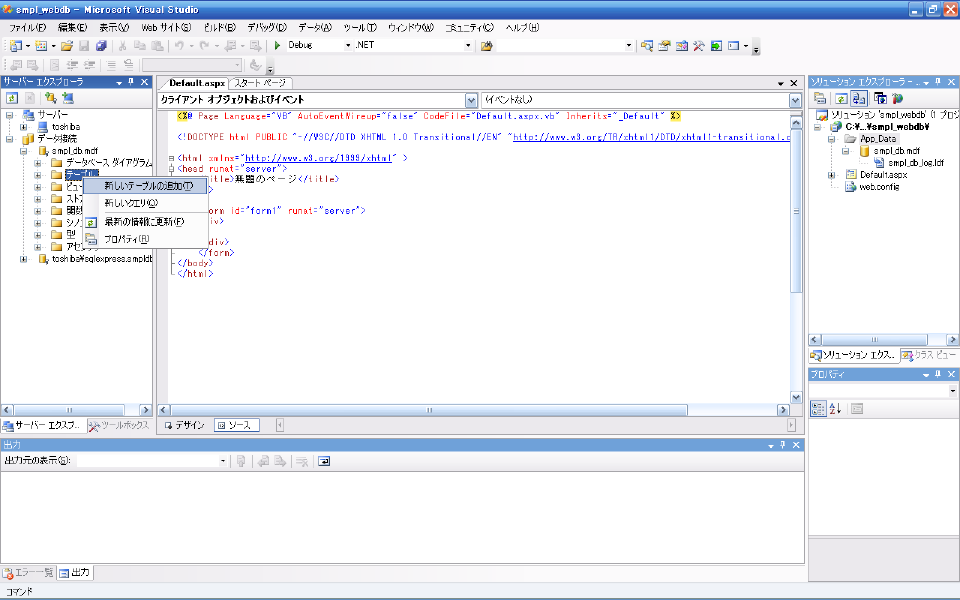The height and width of the screenshot is (600, 960).
Task: Open the デバッグ(D) menu
Action: pos(267,28)
